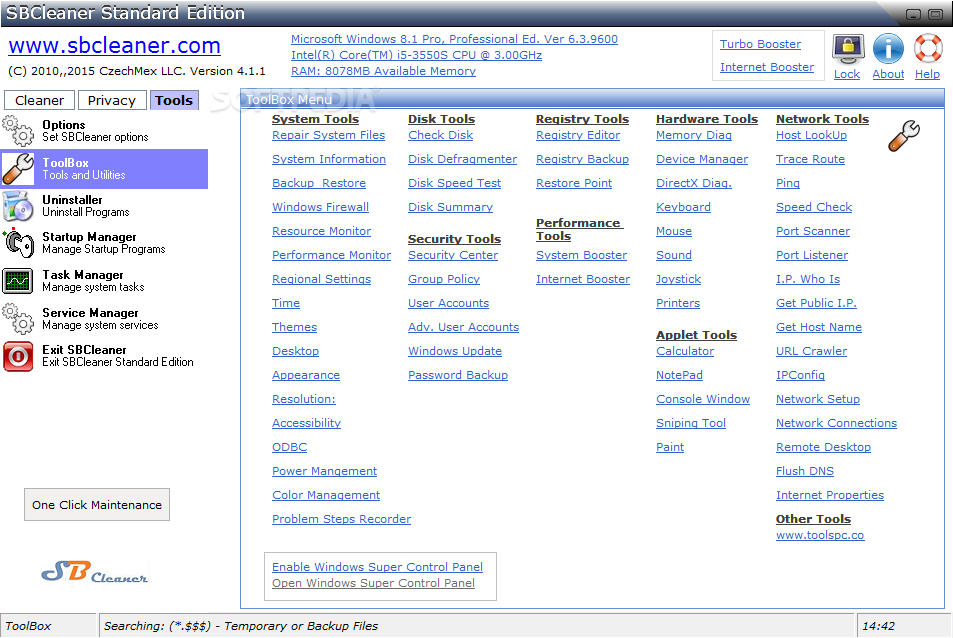Select the Tools tab
953x638 pixels.
coord(174,100)
